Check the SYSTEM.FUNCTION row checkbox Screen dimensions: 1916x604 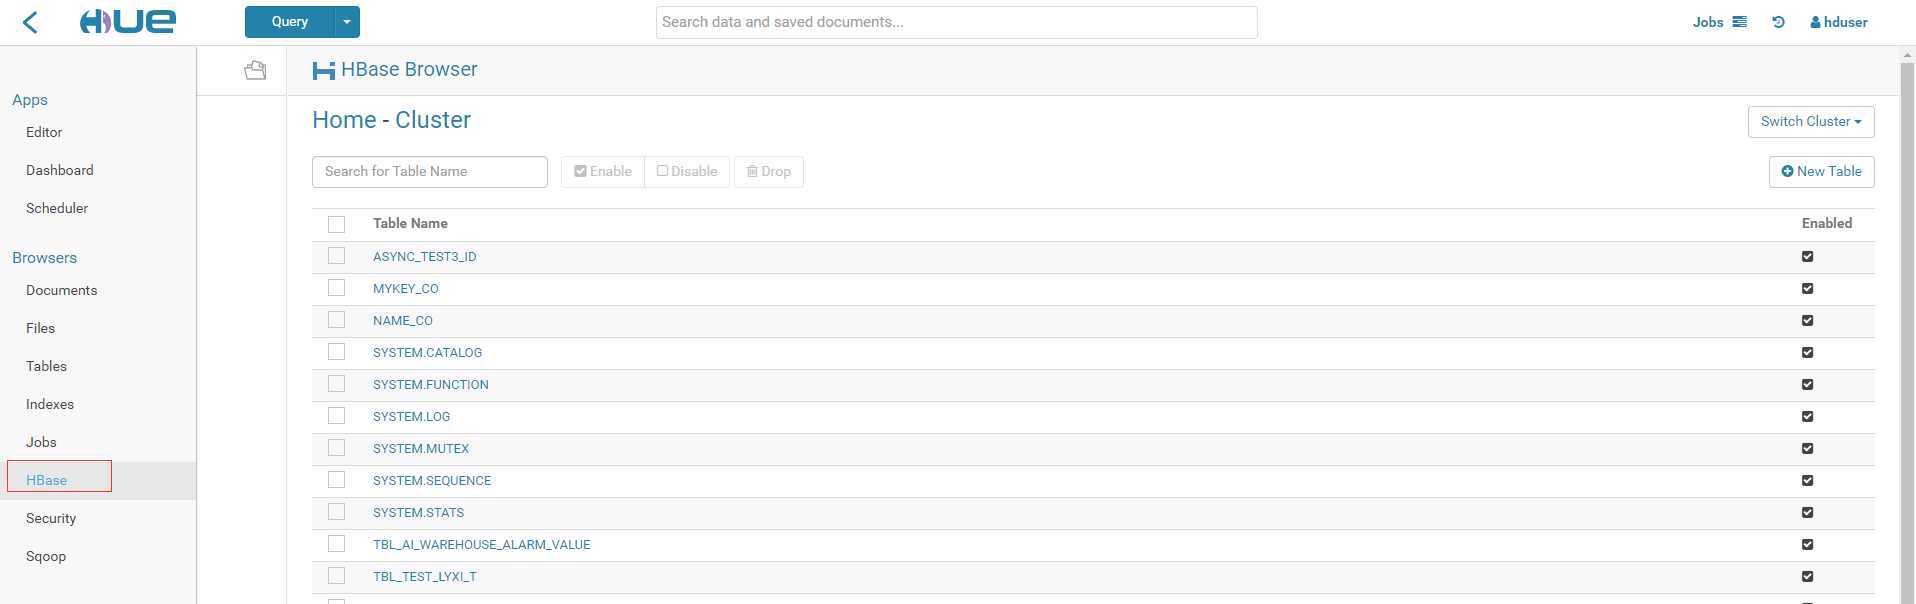[336, 384]
